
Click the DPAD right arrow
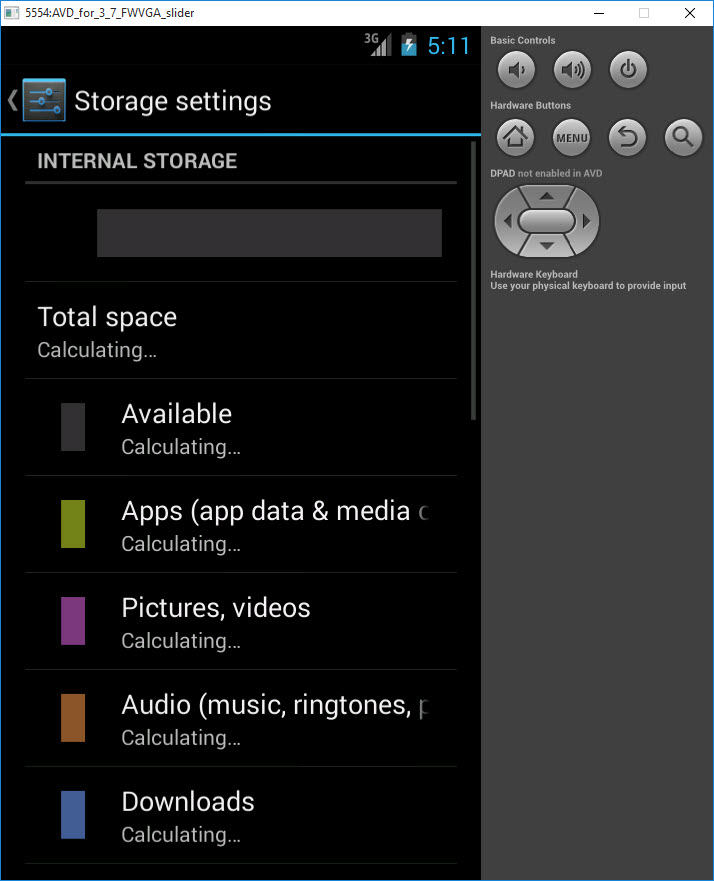(x=586, y=221)
